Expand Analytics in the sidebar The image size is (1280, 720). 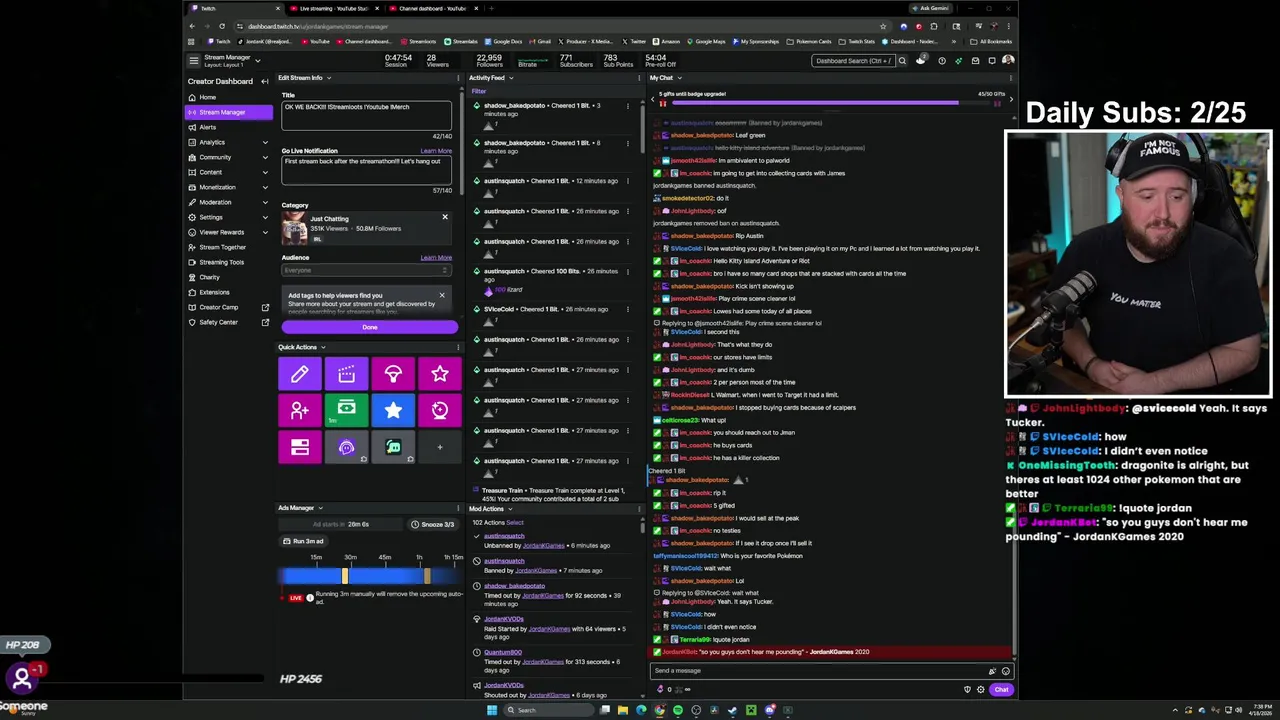(265, 142)
